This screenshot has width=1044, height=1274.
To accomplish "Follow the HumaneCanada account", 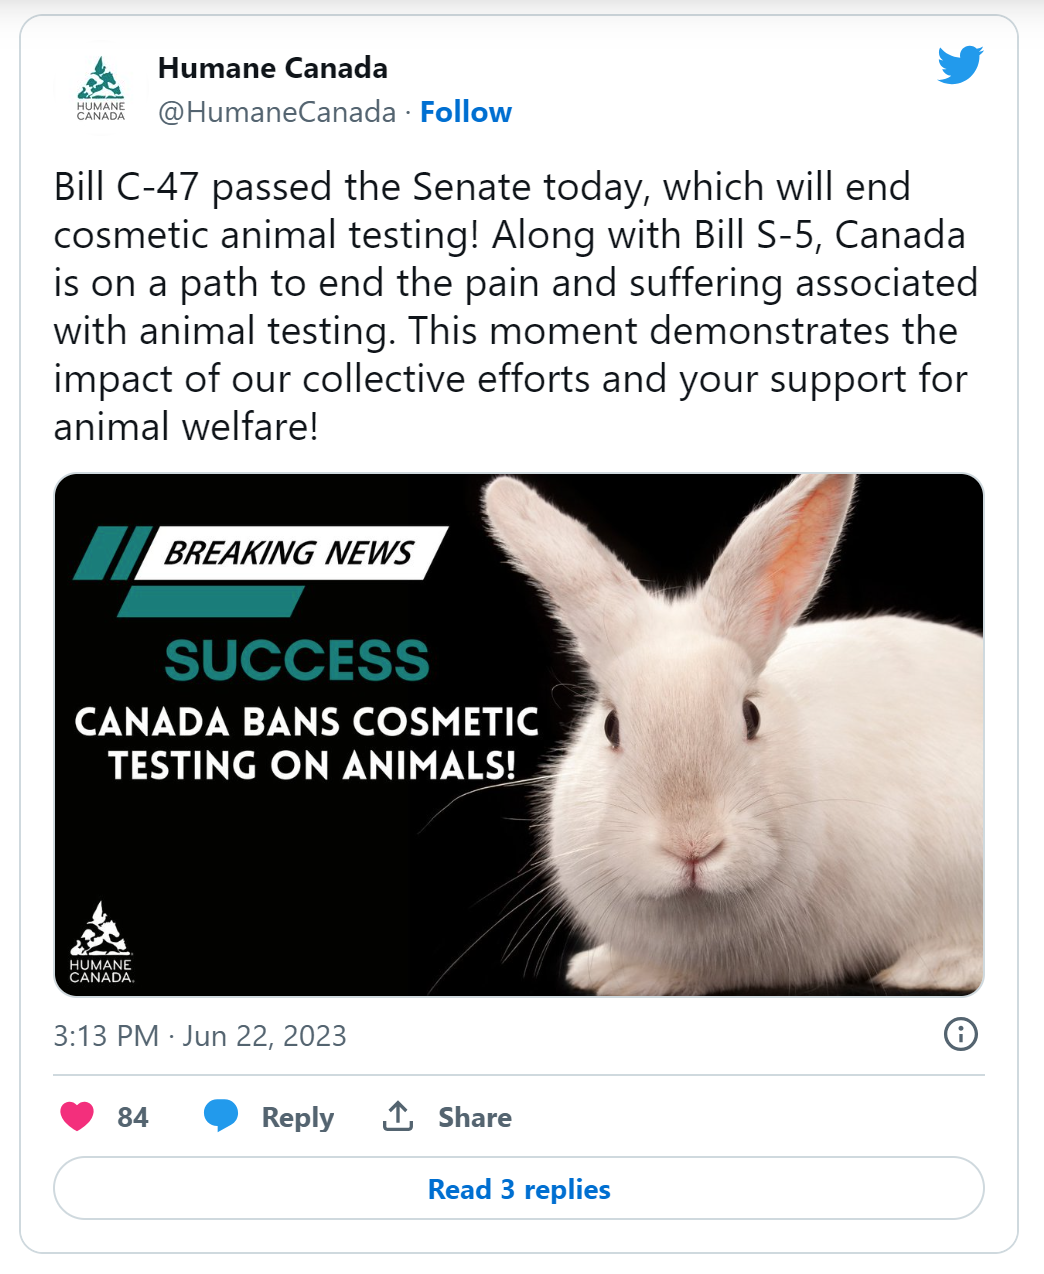I will pyautogui.click(x=466, y=112).
